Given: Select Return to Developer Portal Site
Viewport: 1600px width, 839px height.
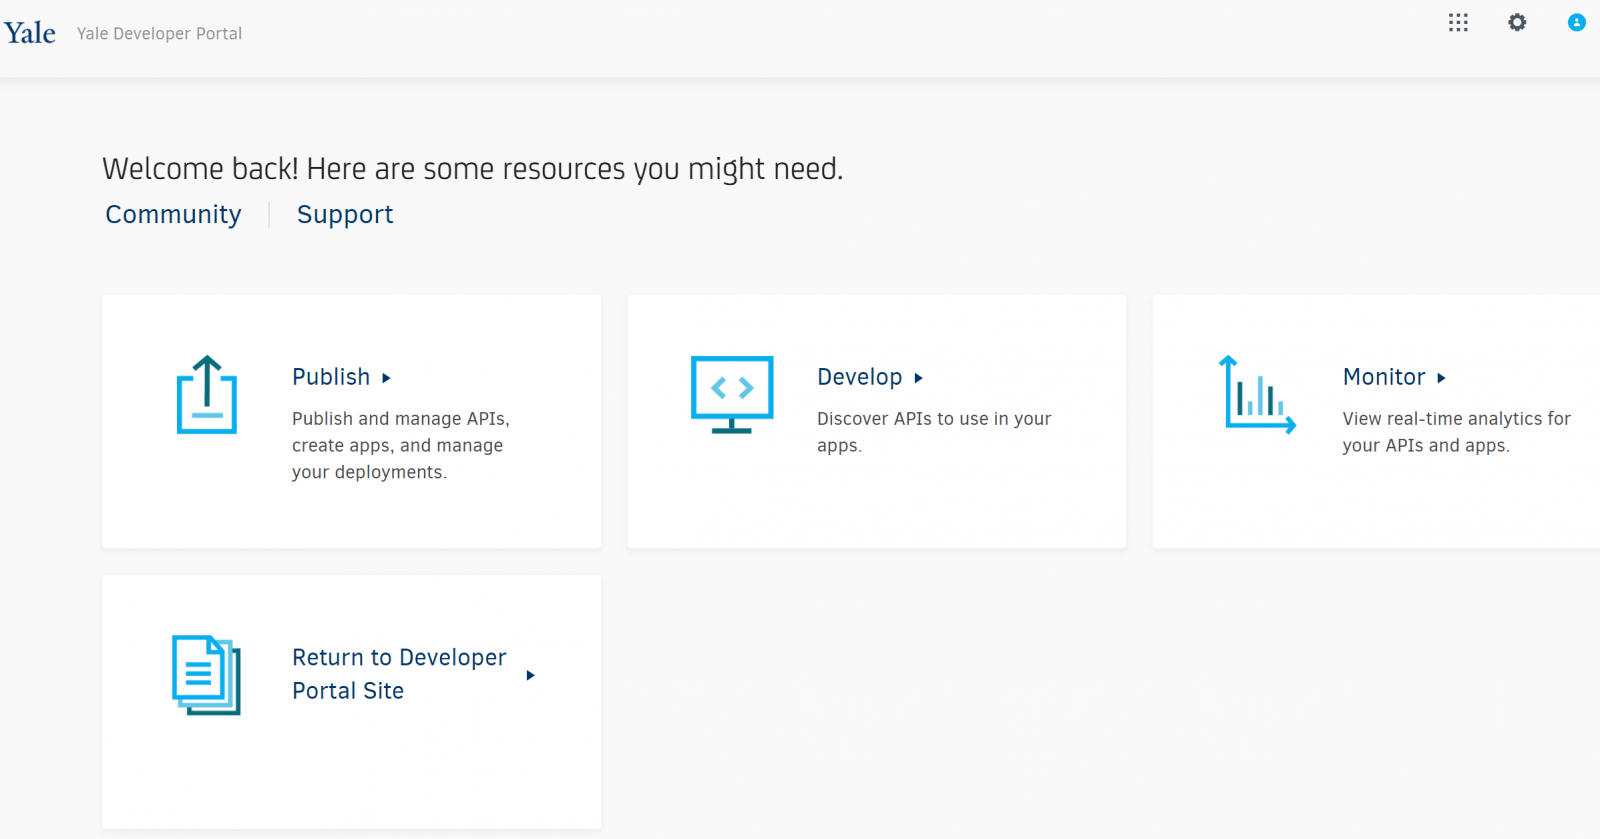Looking at the screenshot, I should coord(398,674).
